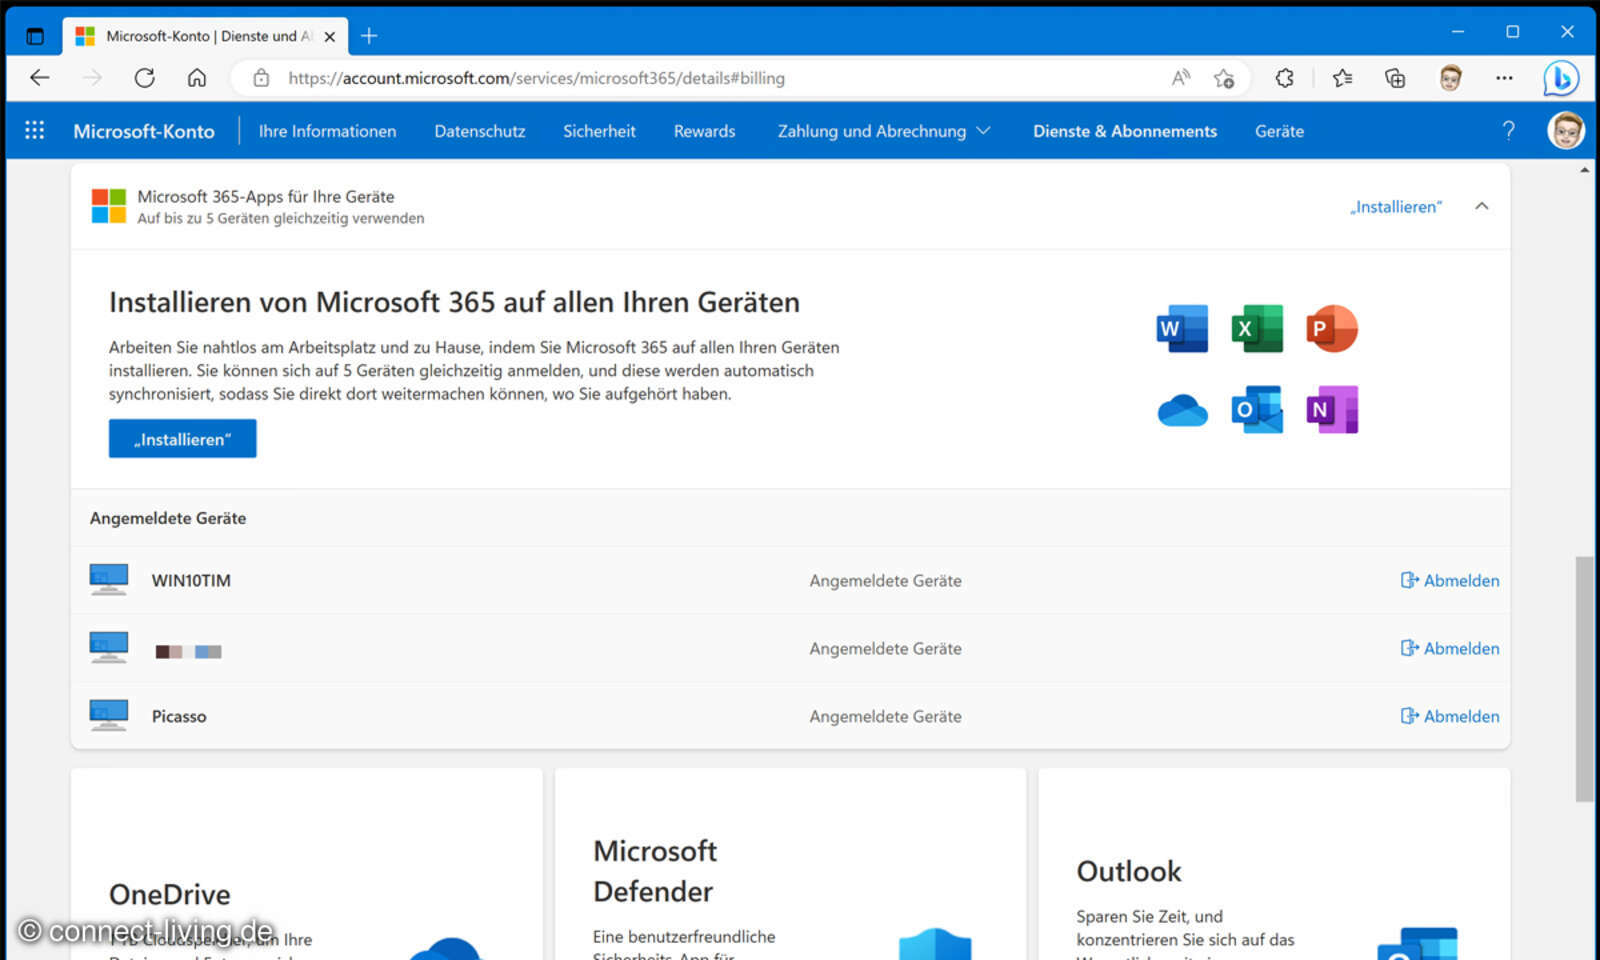Open Bing chat in the browser toolbar
Screen dimensions: 1600x960
[1561, 78]
